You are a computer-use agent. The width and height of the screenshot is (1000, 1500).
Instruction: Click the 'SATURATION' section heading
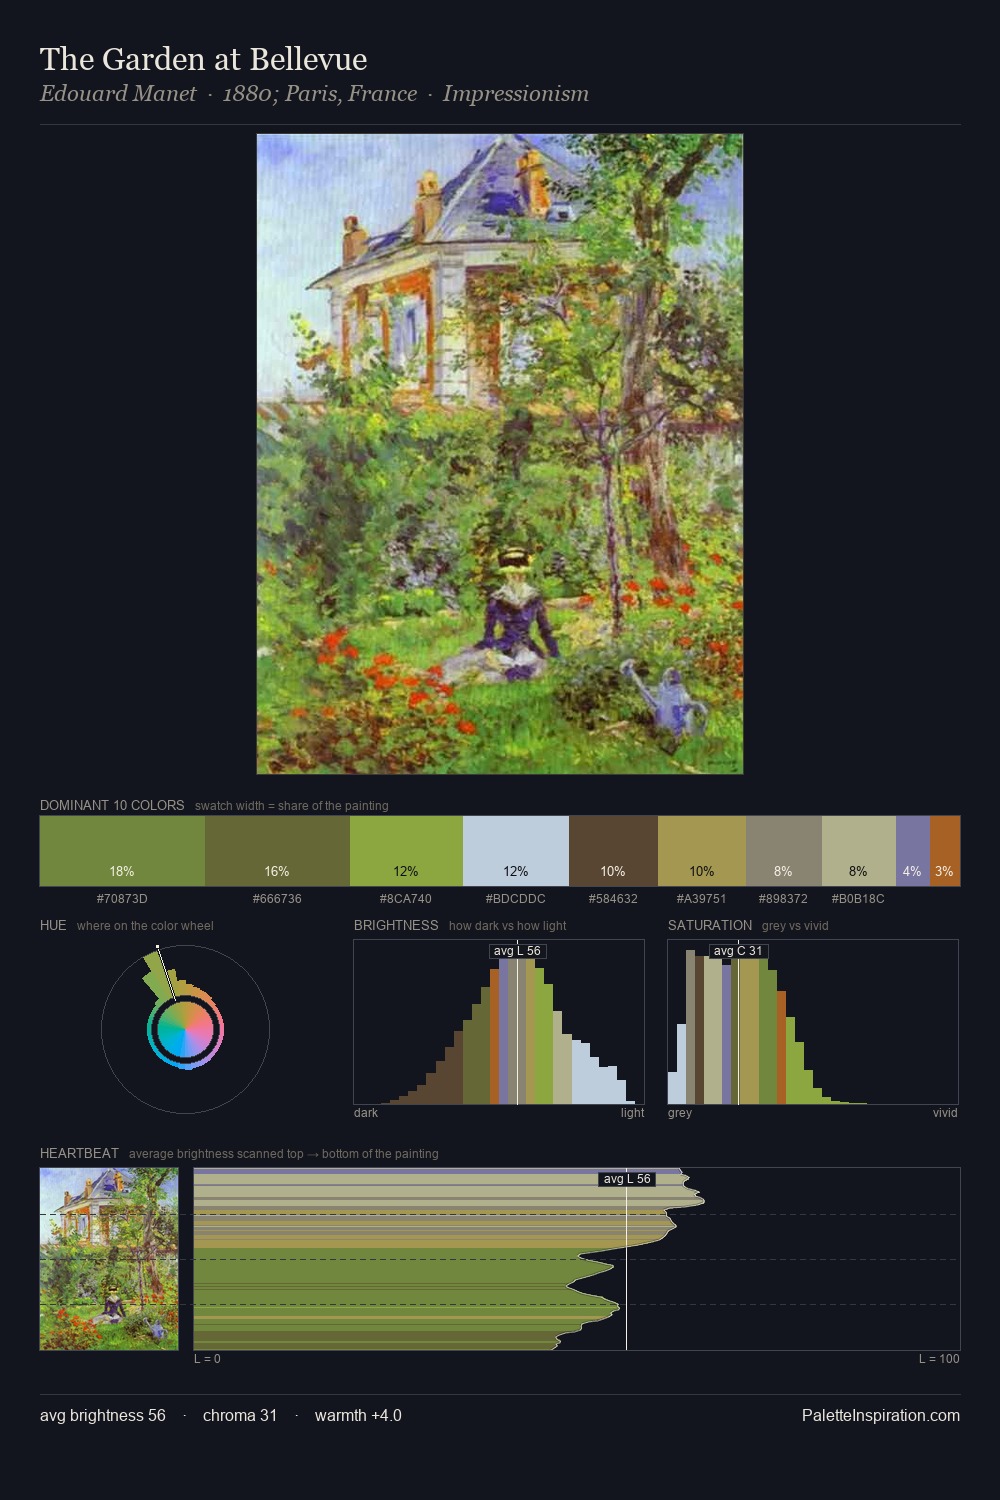pyautogui.click(x=710, y=925)
